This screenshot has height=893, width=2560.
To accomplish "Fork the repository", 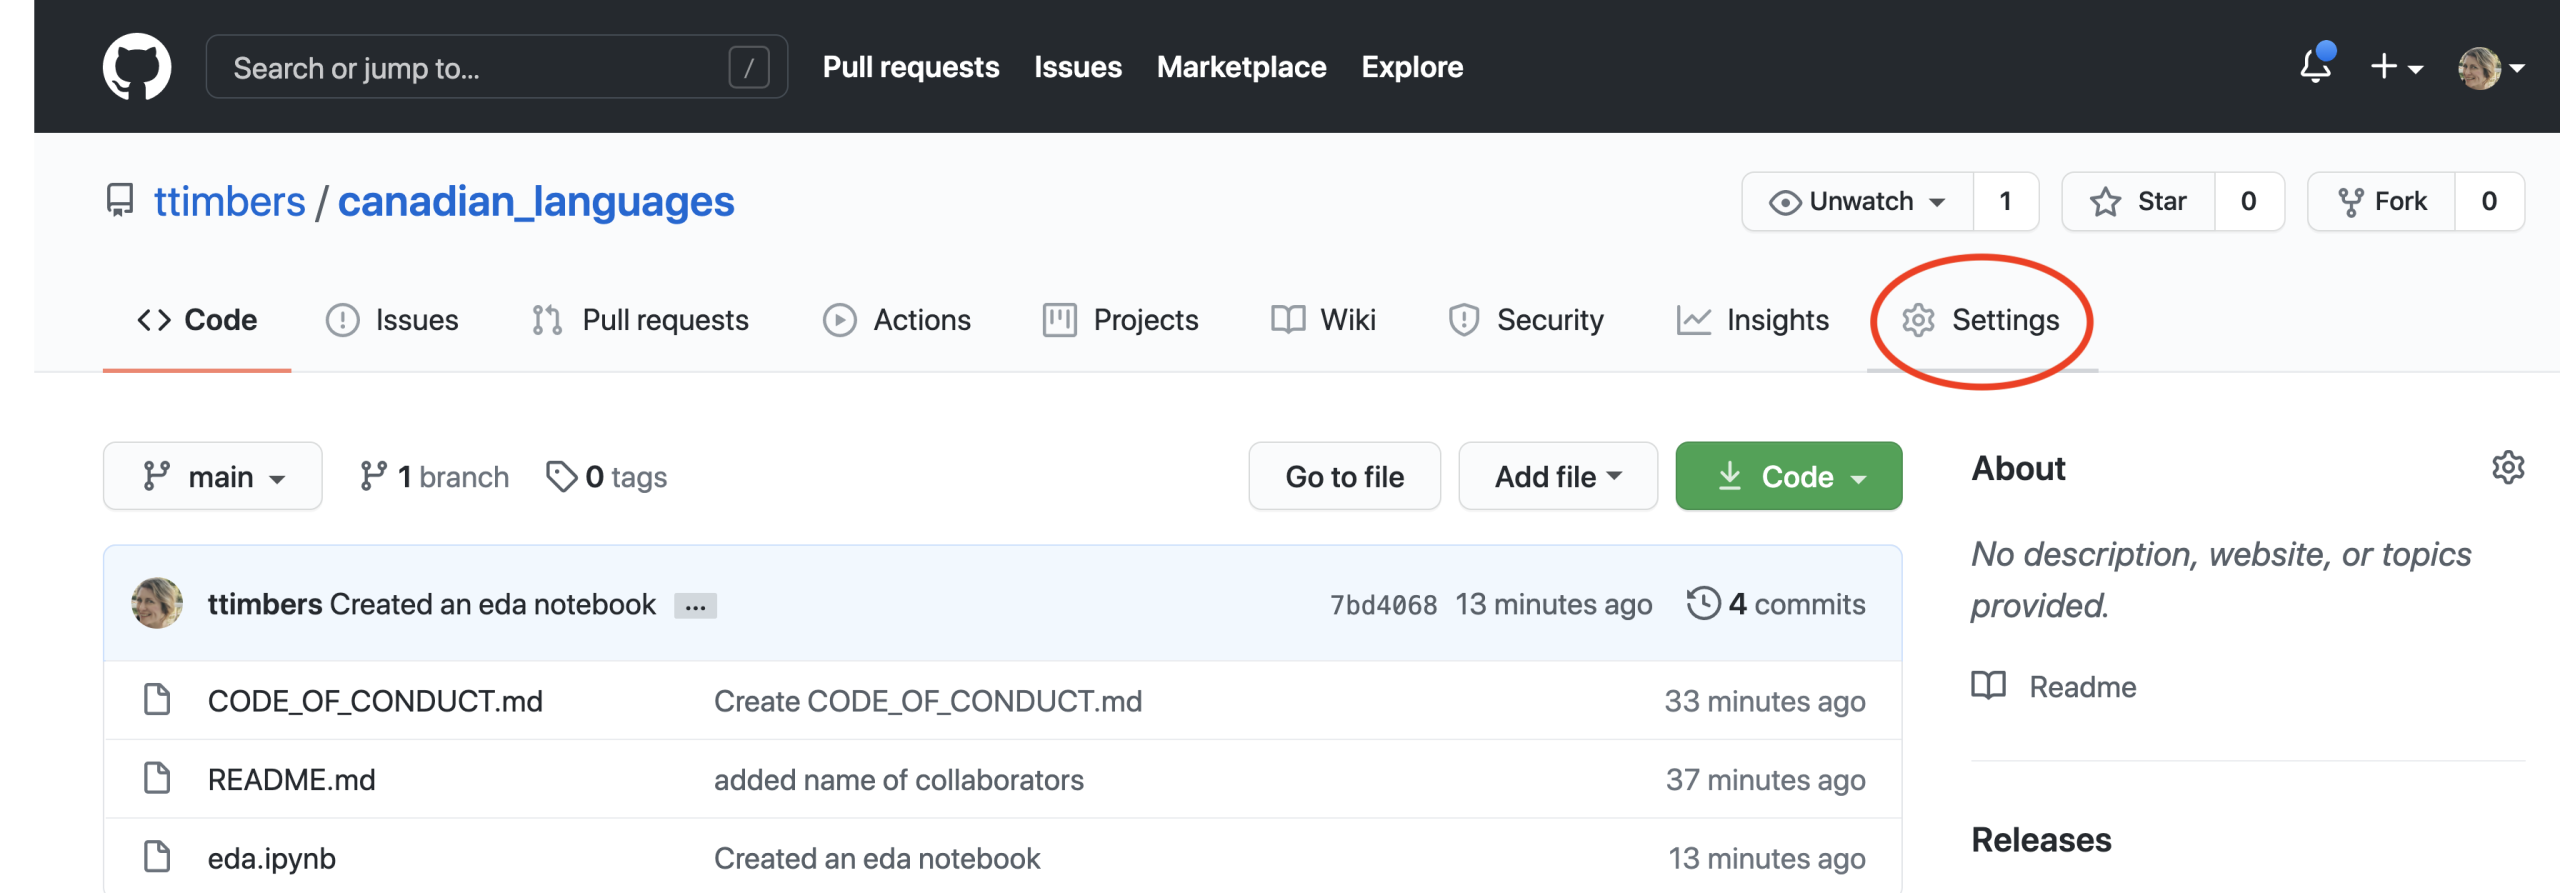I will (2382, 202).
